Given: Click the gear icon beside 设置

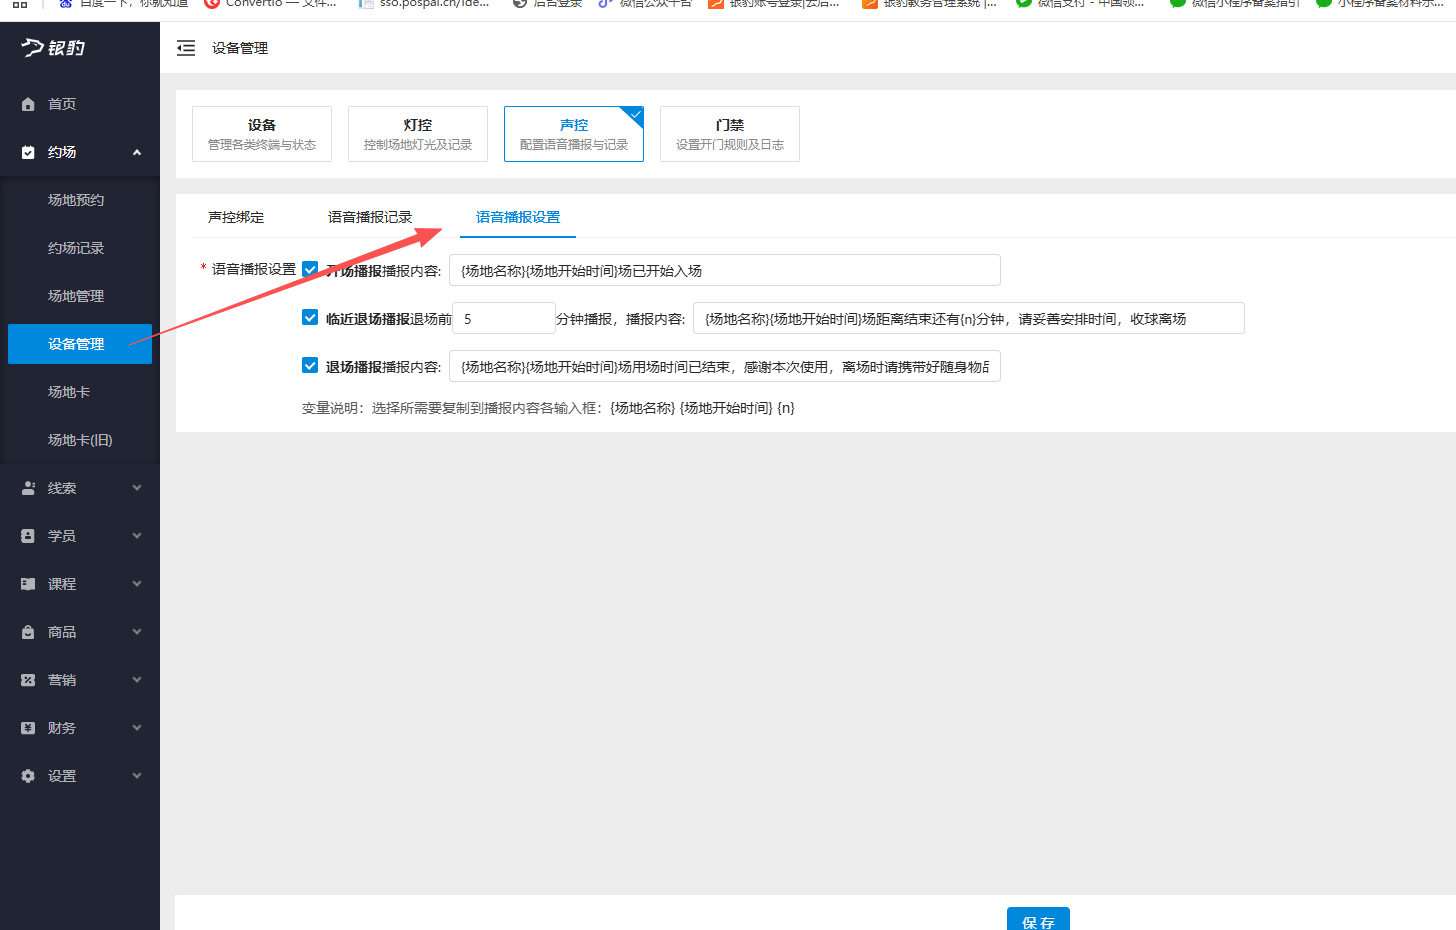Looking at the screenshot, I should pos(26,775).
